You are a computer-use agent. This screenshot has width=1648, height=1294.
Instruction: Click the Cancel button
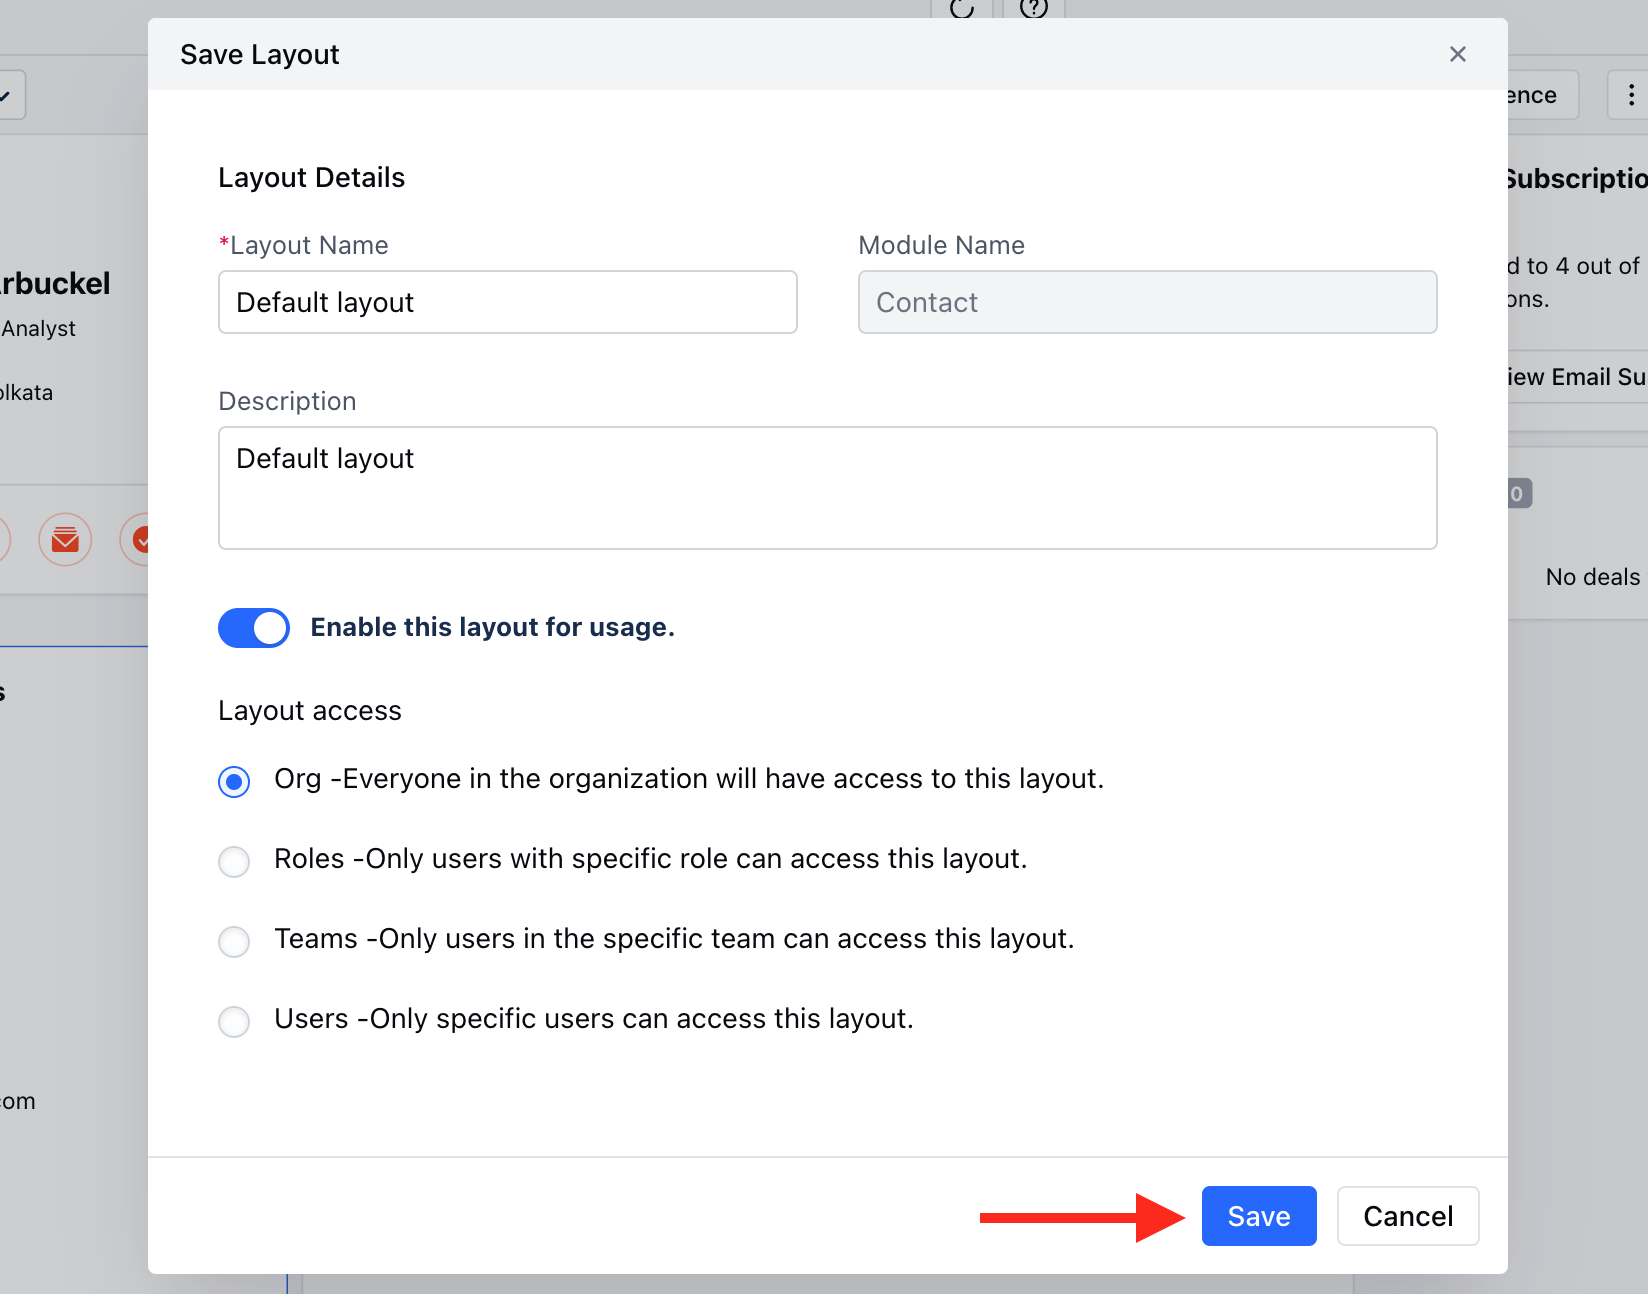1408,1216
